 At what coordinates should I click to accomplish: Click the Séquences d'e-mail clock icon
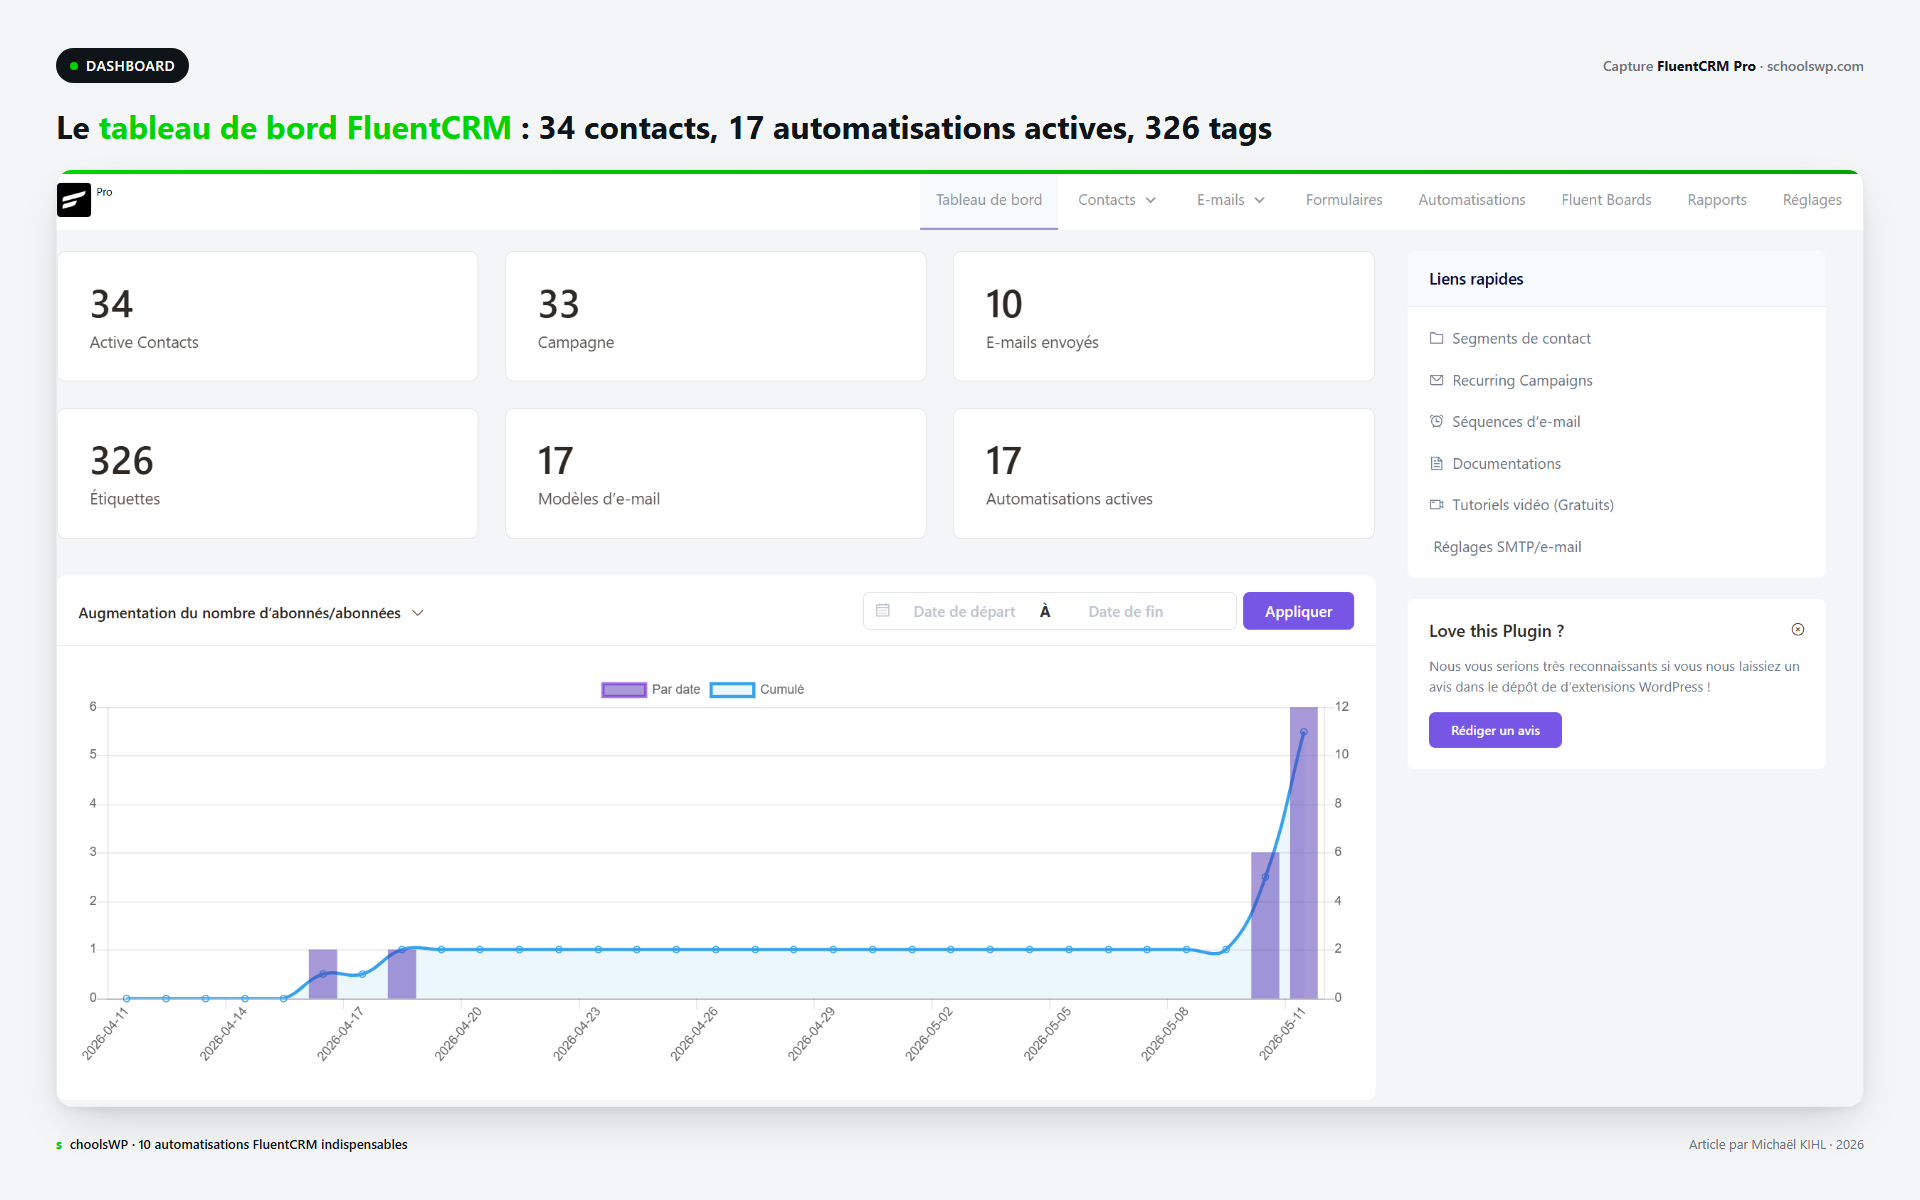[1436, 421]
